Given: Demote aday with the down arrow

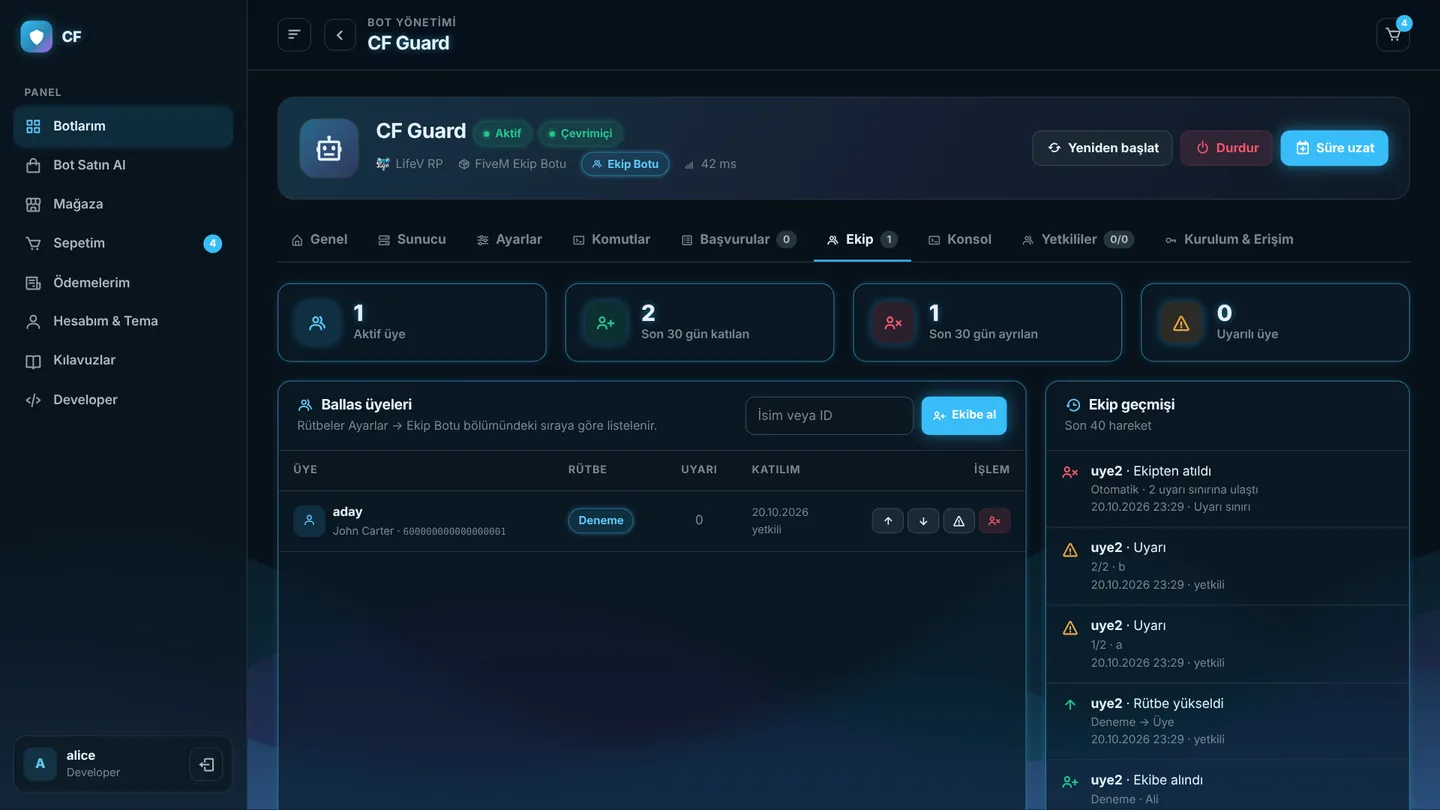Looking at the screenshot, I should click(x=923, y=521).
